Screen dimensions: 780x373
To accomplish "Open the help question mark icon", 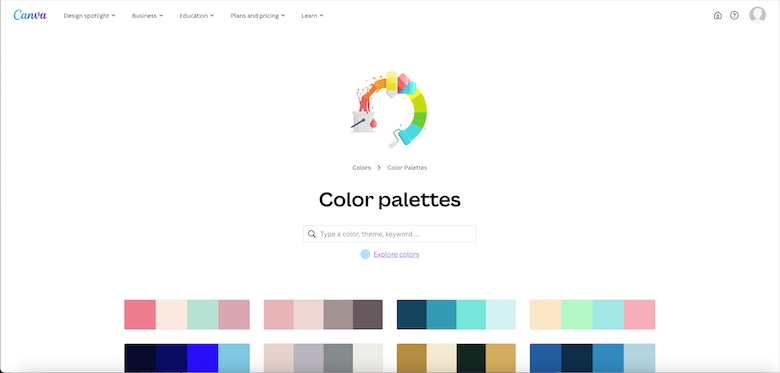I will tap(734, 15).
